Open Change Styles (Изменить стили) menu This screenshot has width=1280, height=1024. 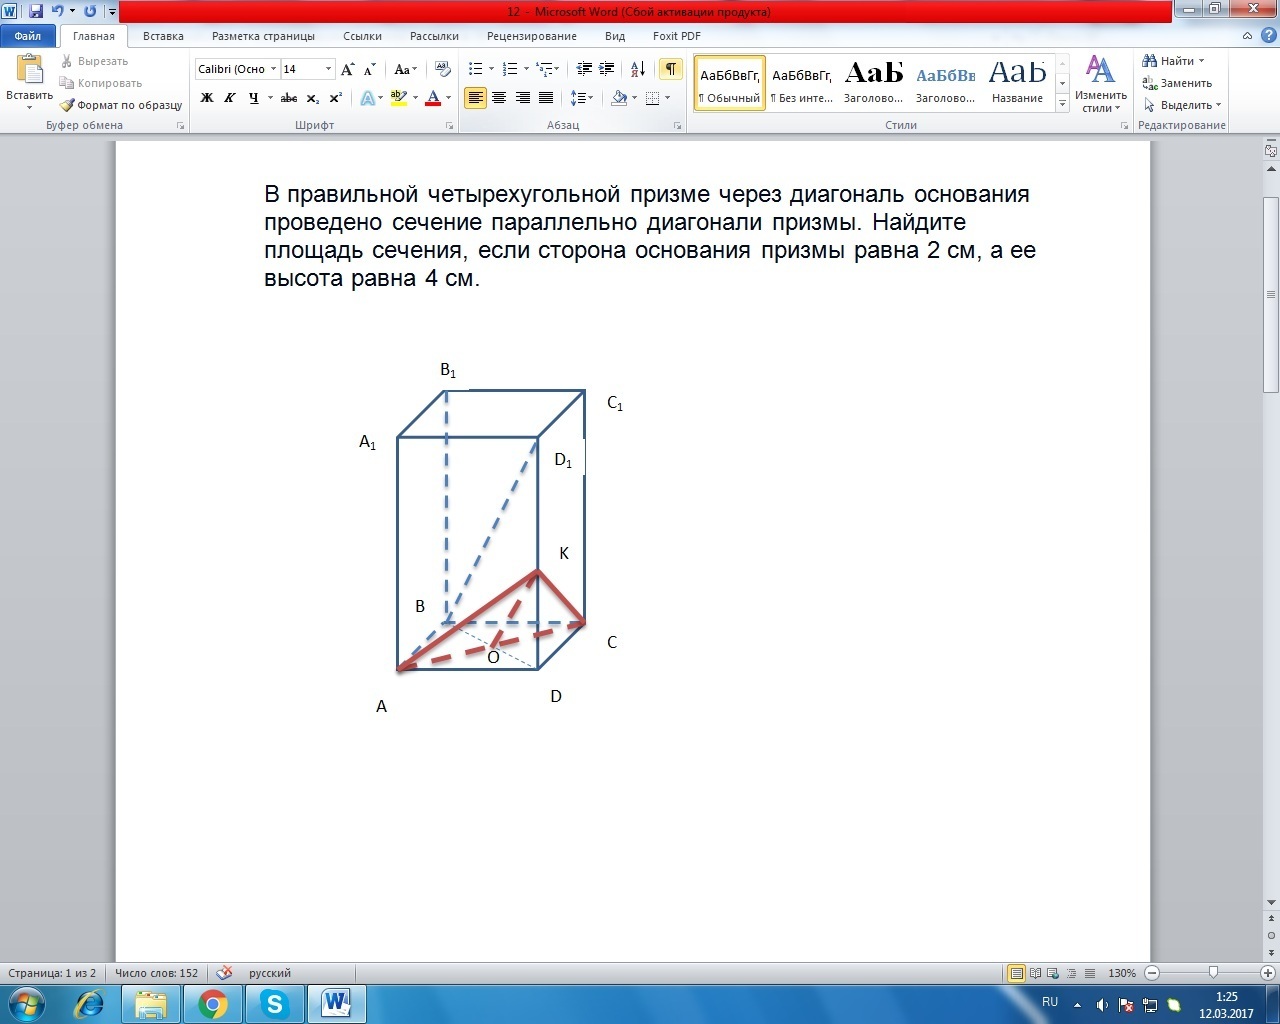pos(1100,85)
